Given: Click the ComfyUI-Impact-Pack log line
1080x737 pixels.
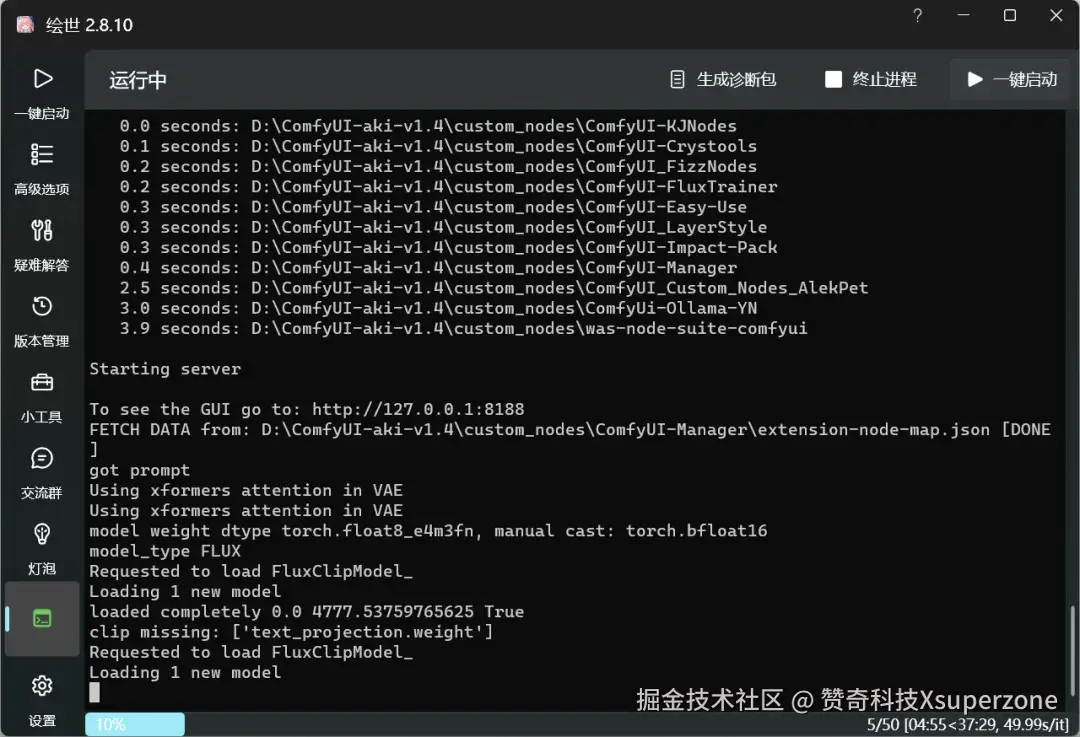Looking at the screenshot, I should click(x=448, y=247).
